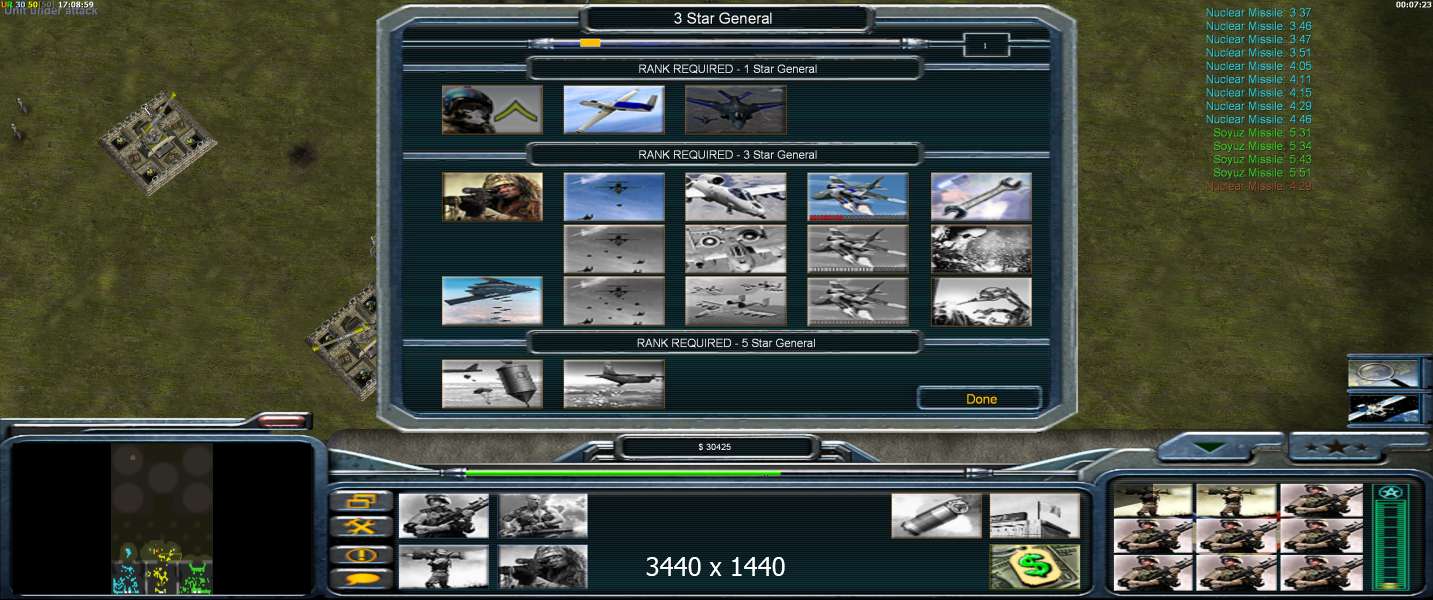Activate the spy satellite power shortcut
1433x600 pixels.
[1383, 409]
